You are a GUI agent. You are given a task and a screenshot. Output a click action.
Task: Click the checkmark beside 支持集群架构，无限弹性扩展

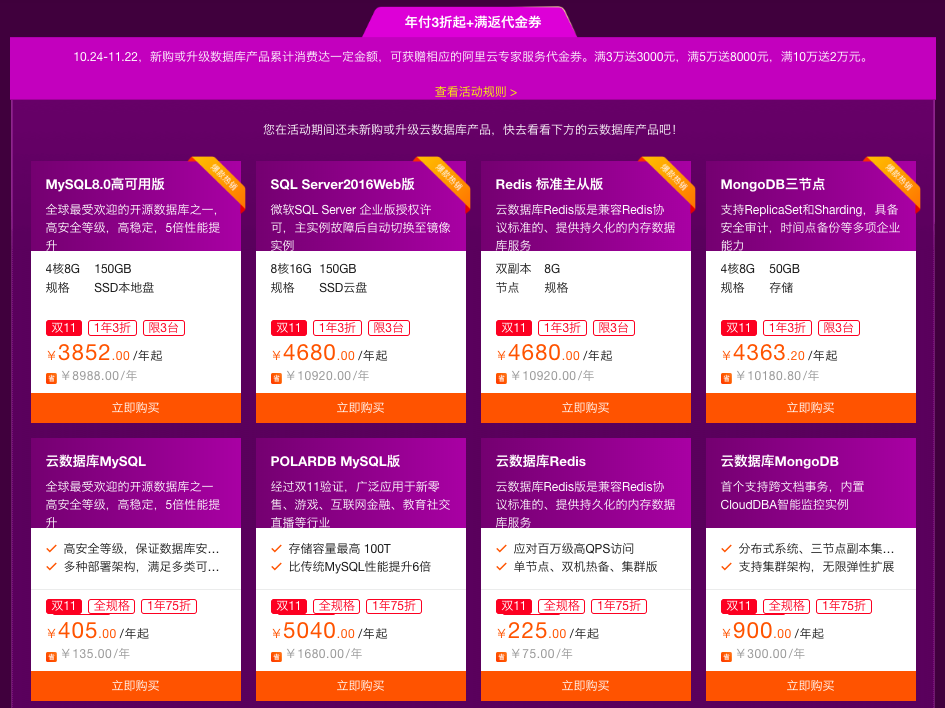pyautogui.click(x=726, y=566)
